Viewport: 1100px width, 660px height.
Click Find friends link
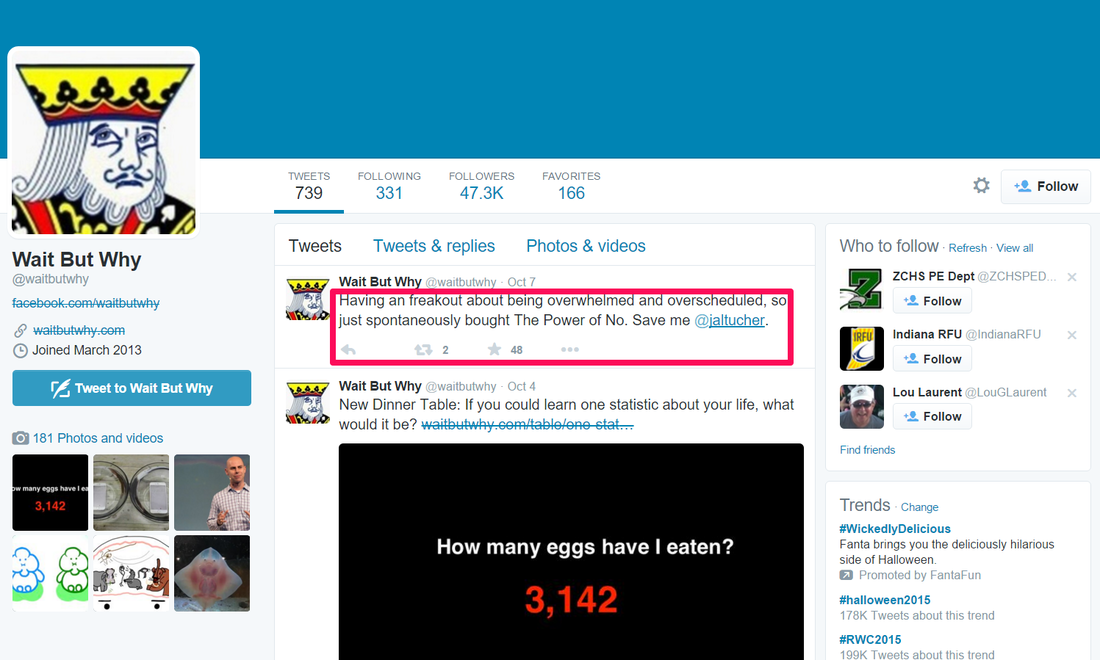[867, 450]
